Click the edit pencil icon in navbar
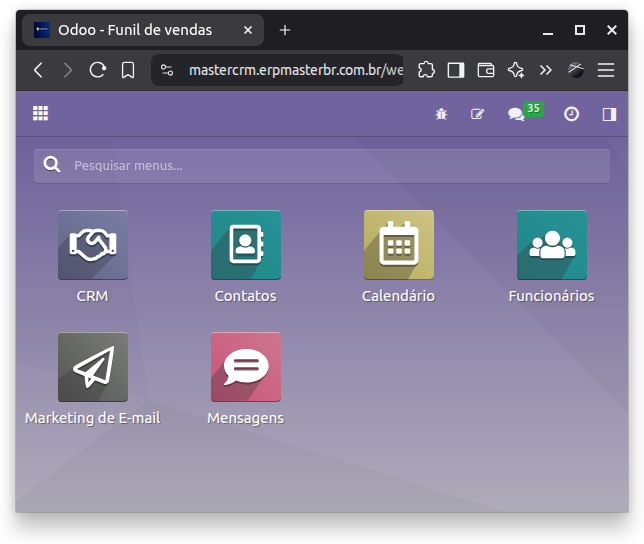 (477, 115)
